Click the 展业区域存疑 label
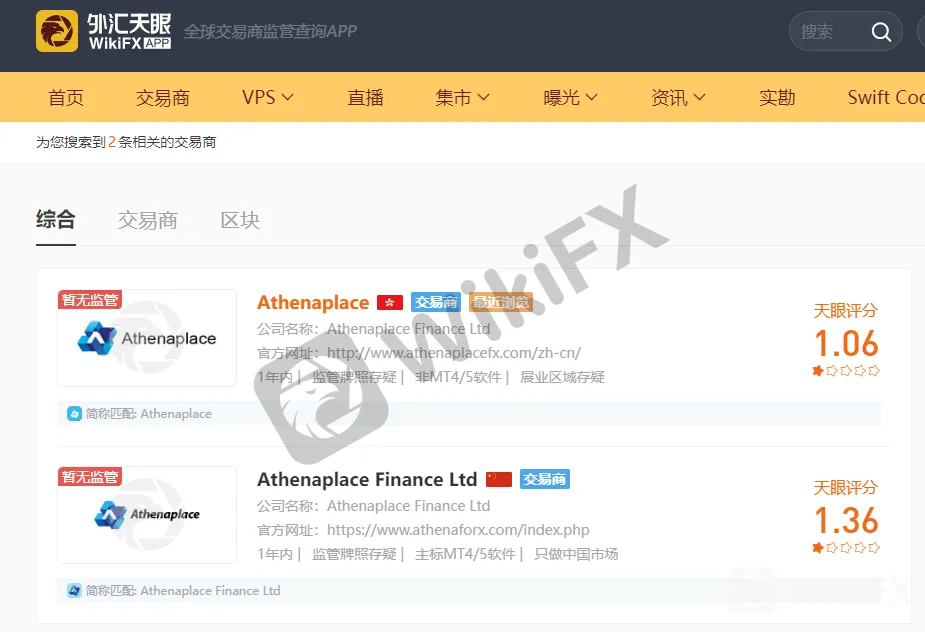The height and width of the screenshot is (632, 925). coord(562,377)
